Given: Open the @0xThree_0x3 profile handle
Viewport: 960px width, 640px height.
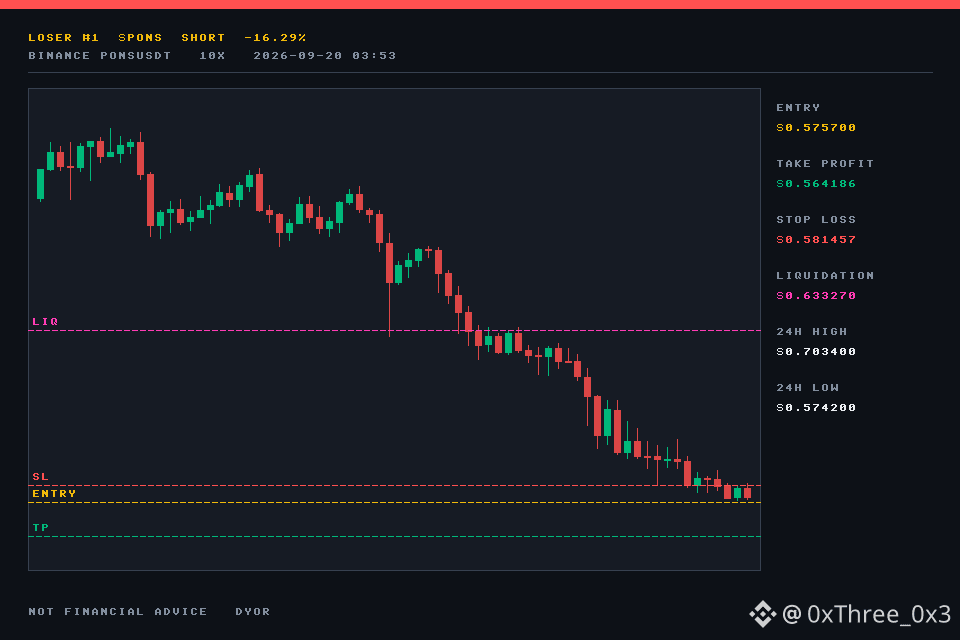Looking at the screenshot, I should (x=867, y=614).
